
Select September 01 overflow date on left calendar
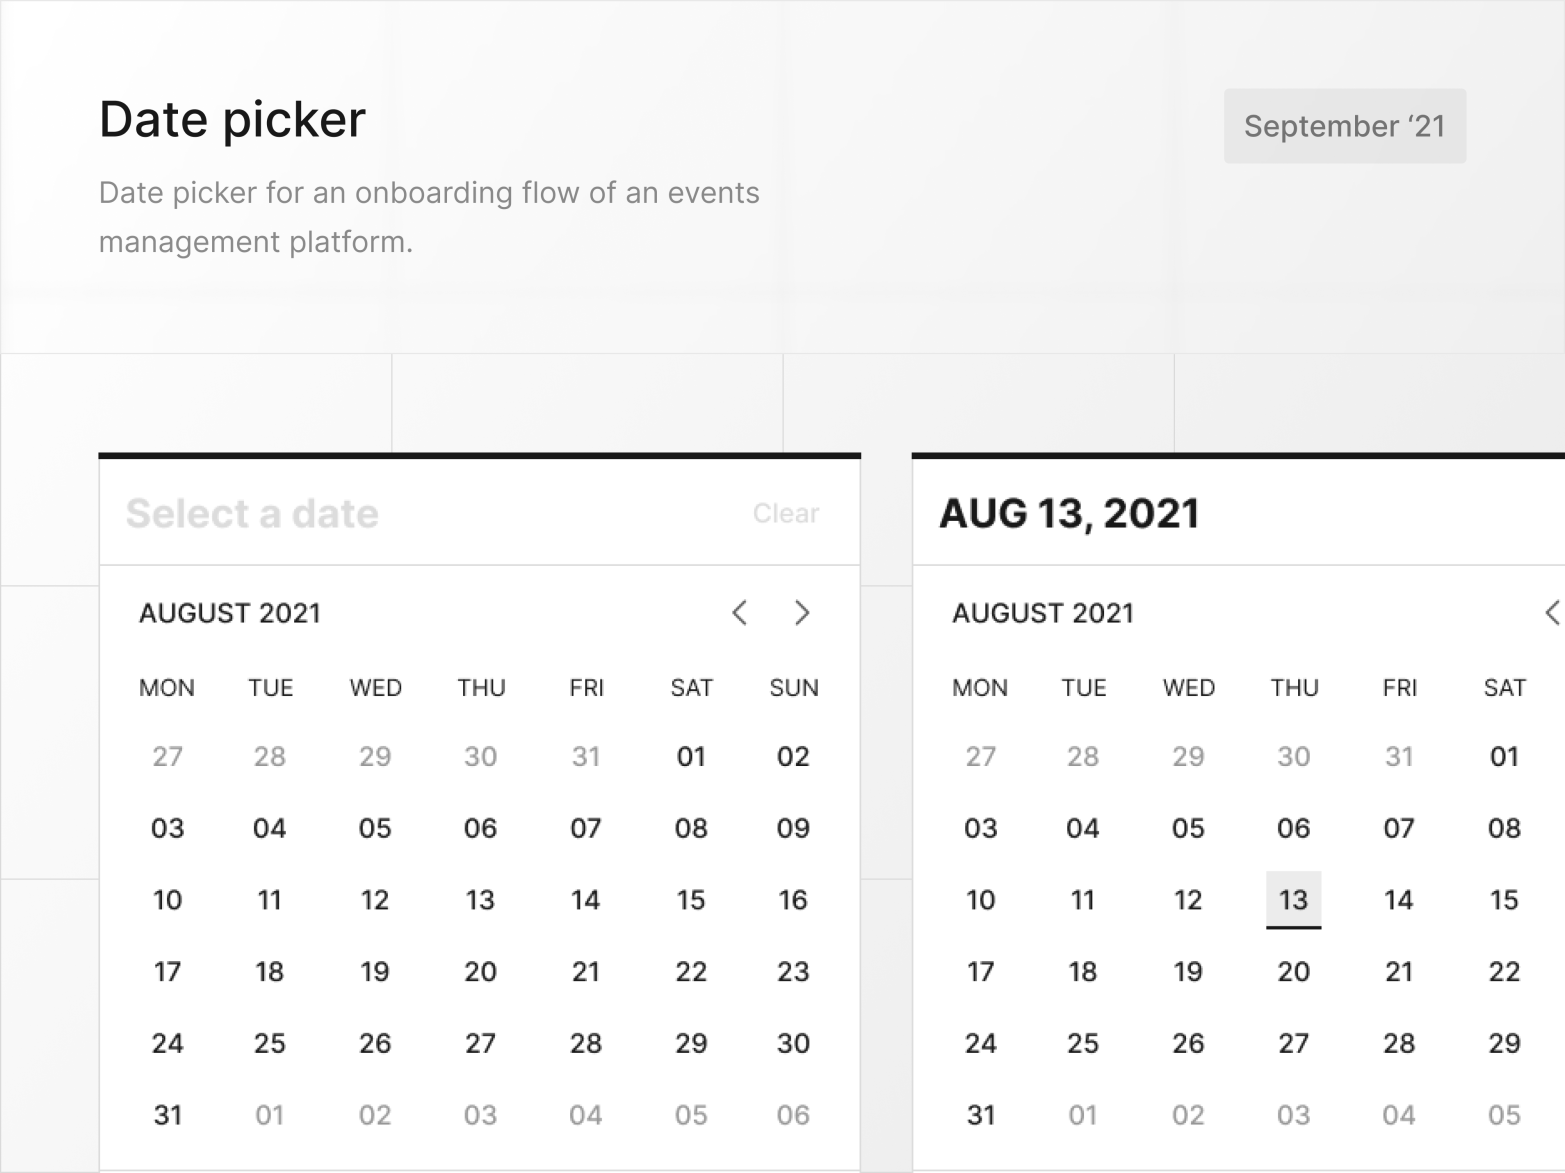tap(268, 1114)
